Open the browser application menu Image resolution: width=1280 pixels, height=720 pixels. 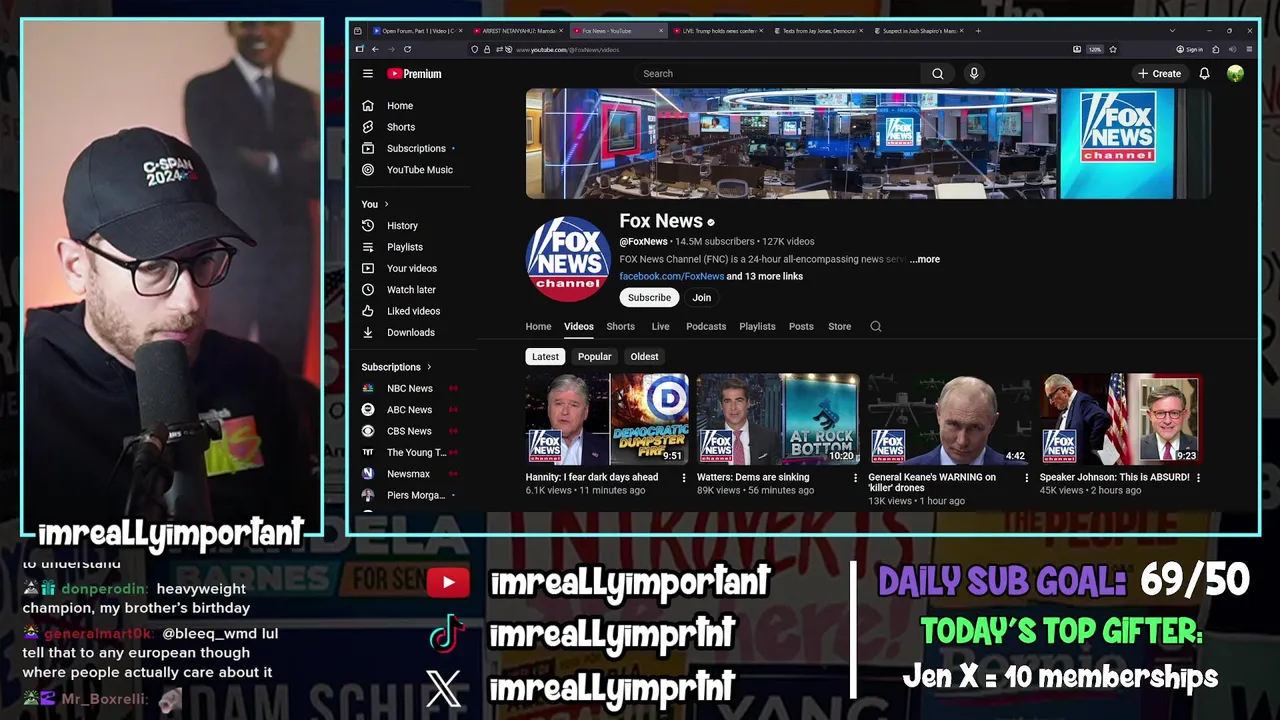[x=1249, y=49]
